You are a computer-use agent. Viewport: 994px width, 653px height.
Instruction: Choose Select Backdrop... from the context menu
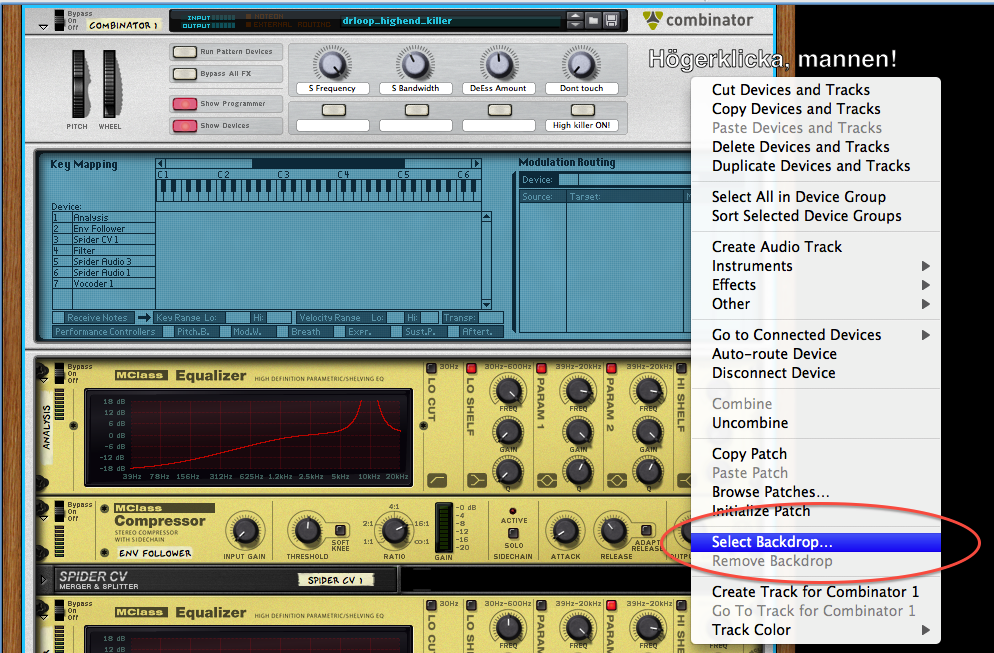pos(816,542)
